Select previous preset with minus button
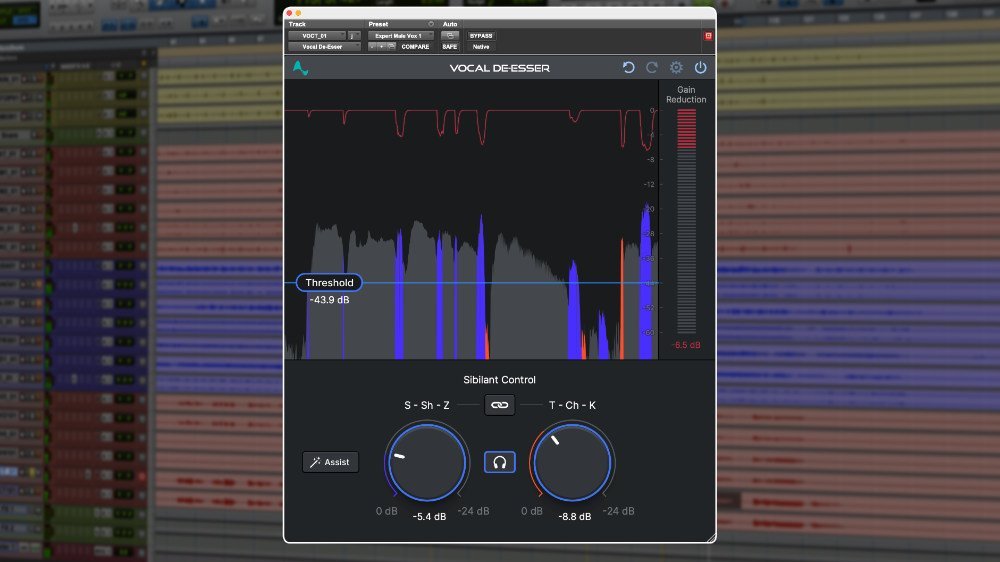This screenshot has height=562, width=1000. click(x=372, y=47)
